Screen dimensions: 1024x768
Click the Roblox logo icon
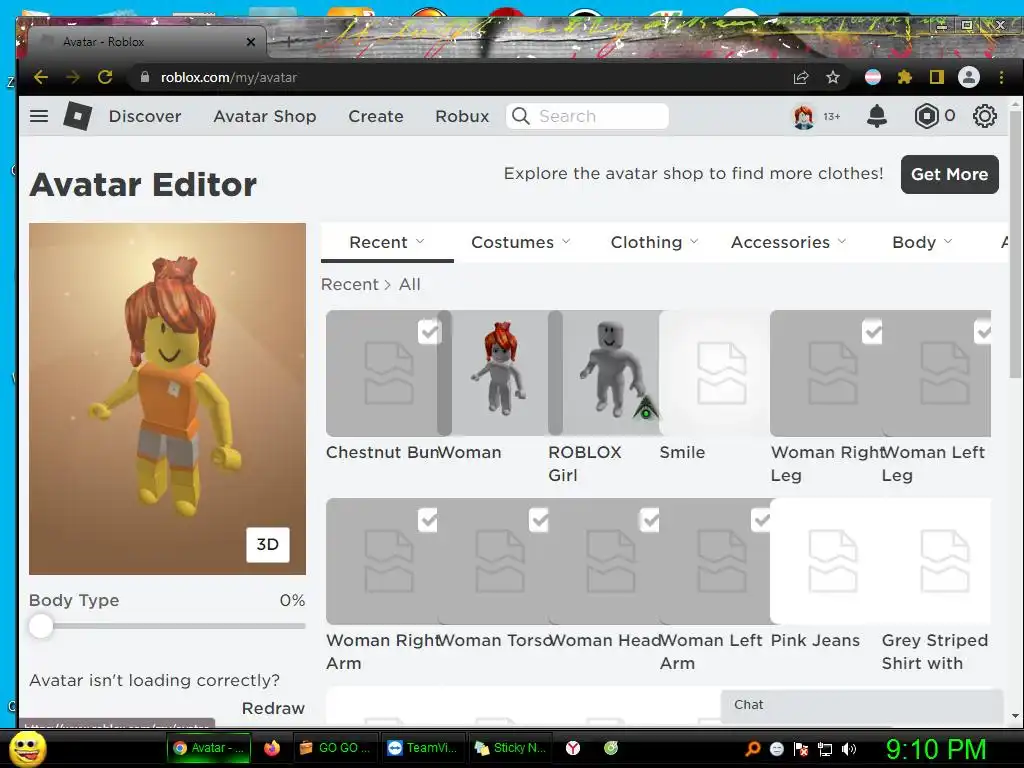click(x=78, y=116)
